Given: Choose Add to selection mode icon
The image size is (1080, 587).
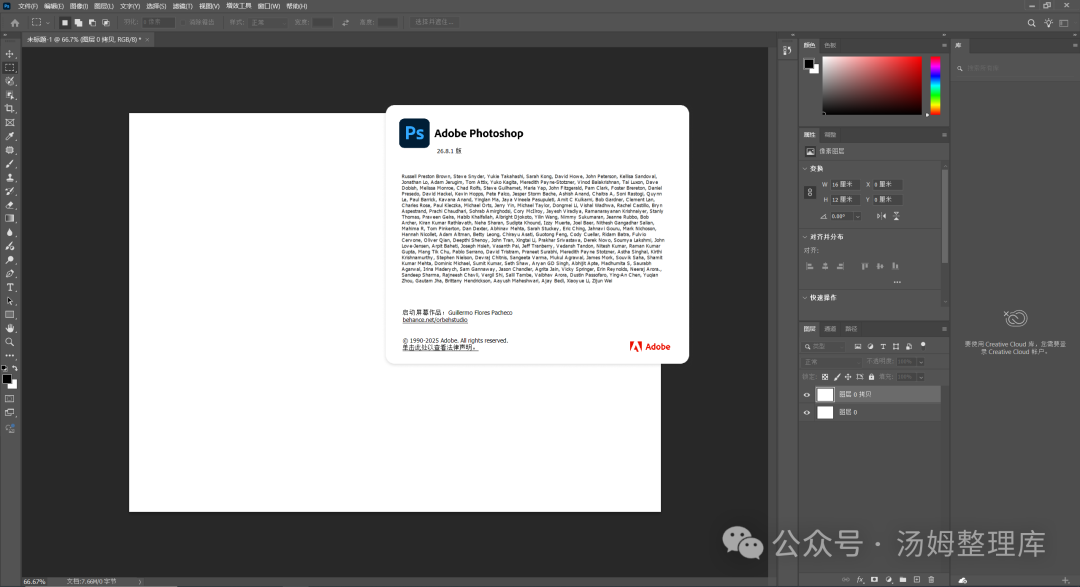Looking at the screenshot, I should coord(78,23).
